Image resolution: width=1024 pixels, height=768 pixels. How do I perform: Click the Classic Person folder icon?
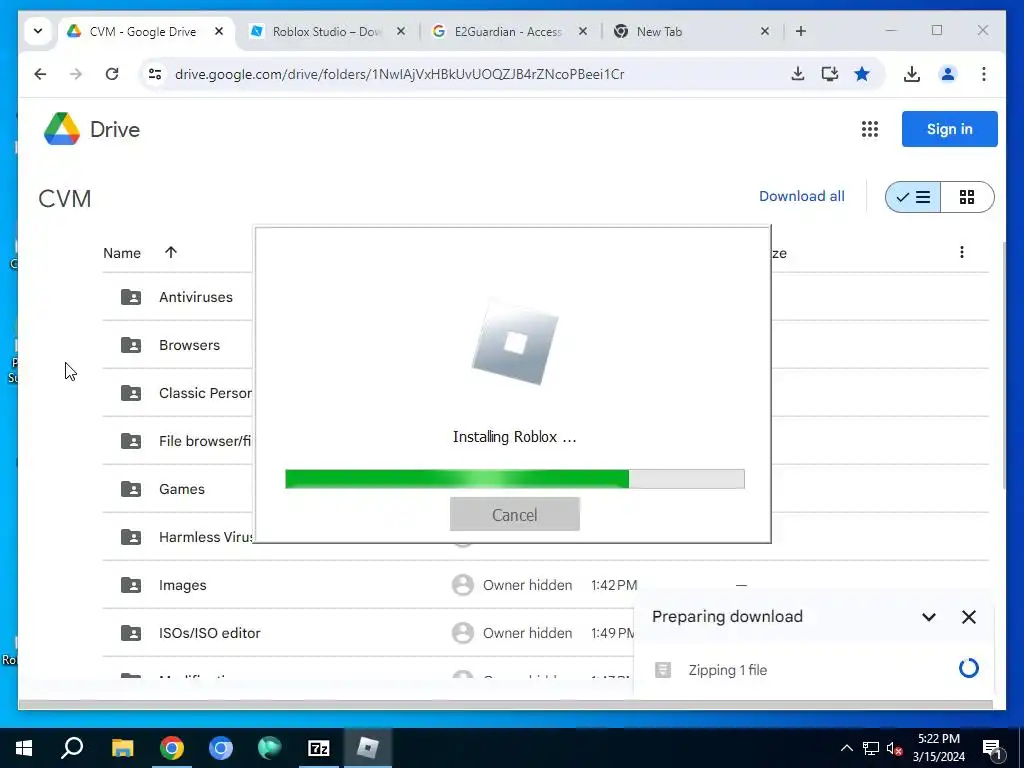[x=131, y=393]
